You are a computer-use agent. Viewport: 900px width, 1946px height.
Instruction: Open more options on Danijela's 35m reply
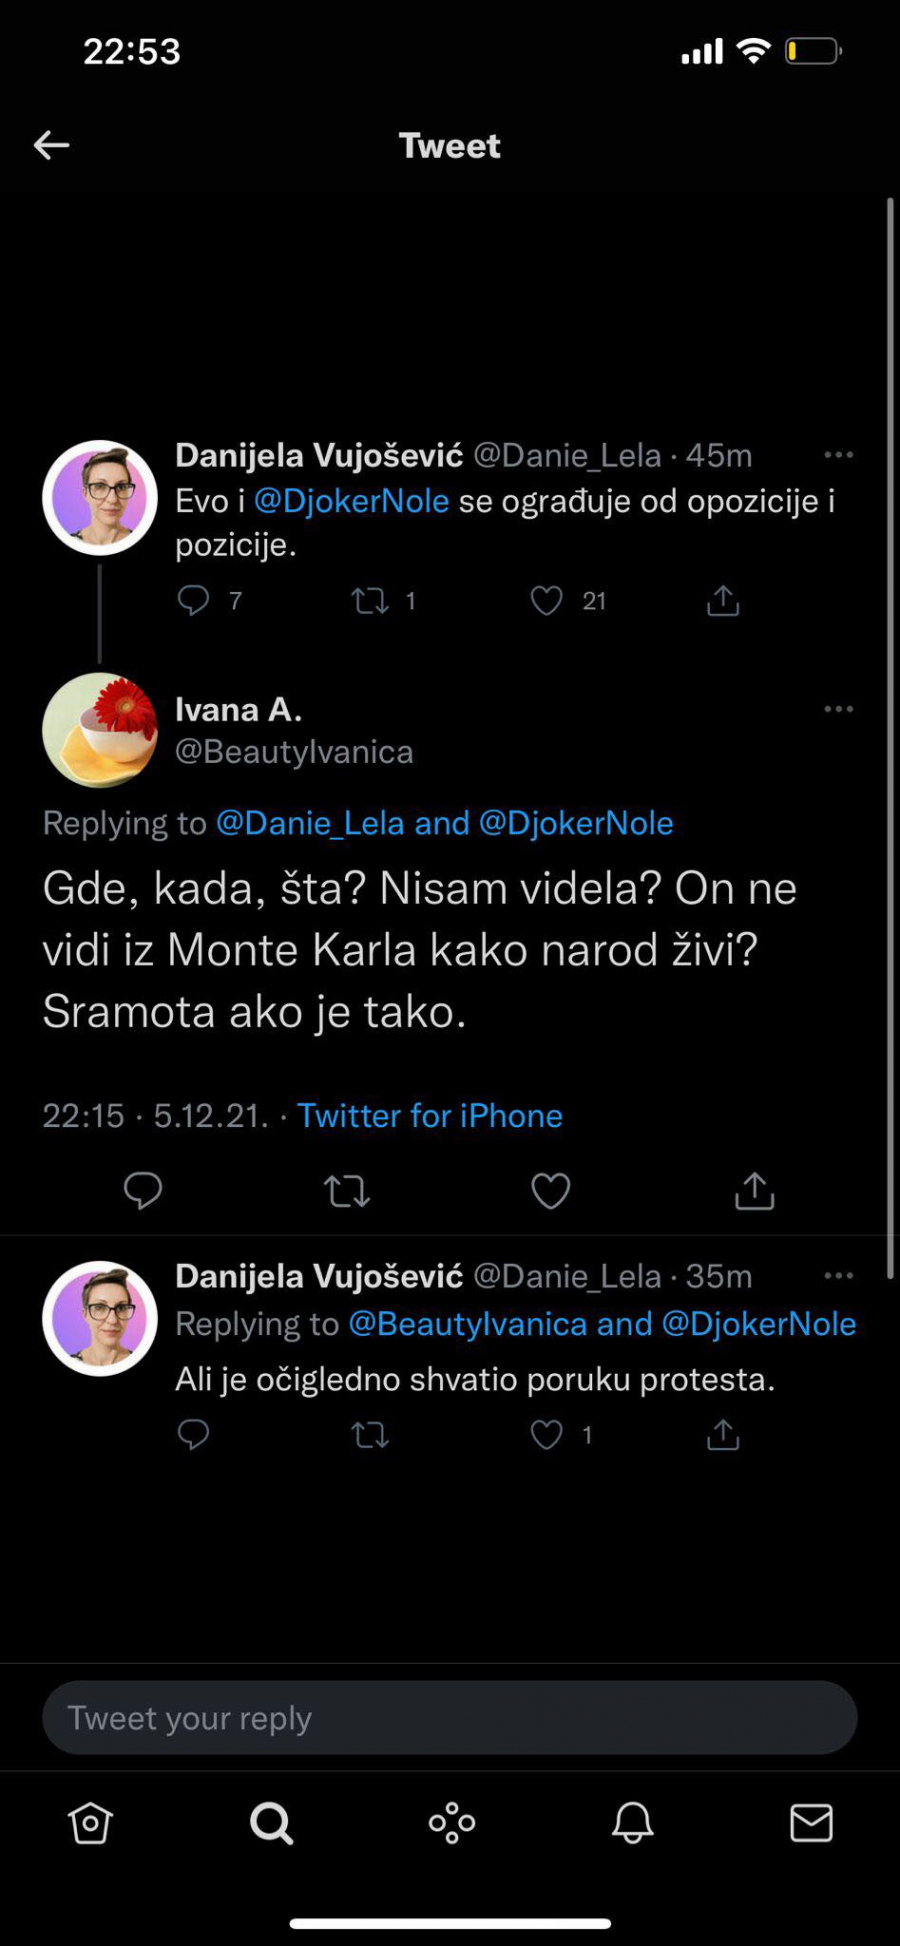[x=838, y=1276]
